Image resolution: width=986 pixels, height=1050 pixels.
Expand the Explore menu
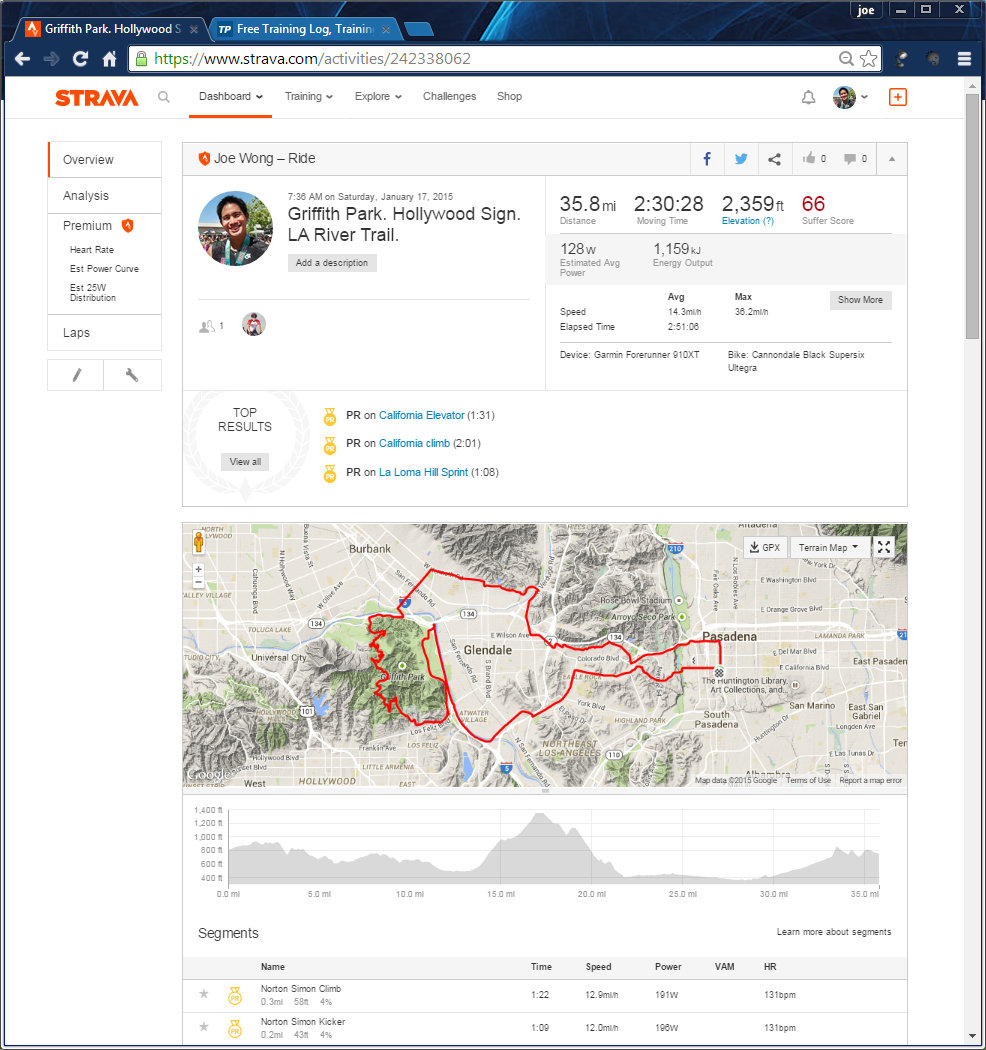point(378,97)
